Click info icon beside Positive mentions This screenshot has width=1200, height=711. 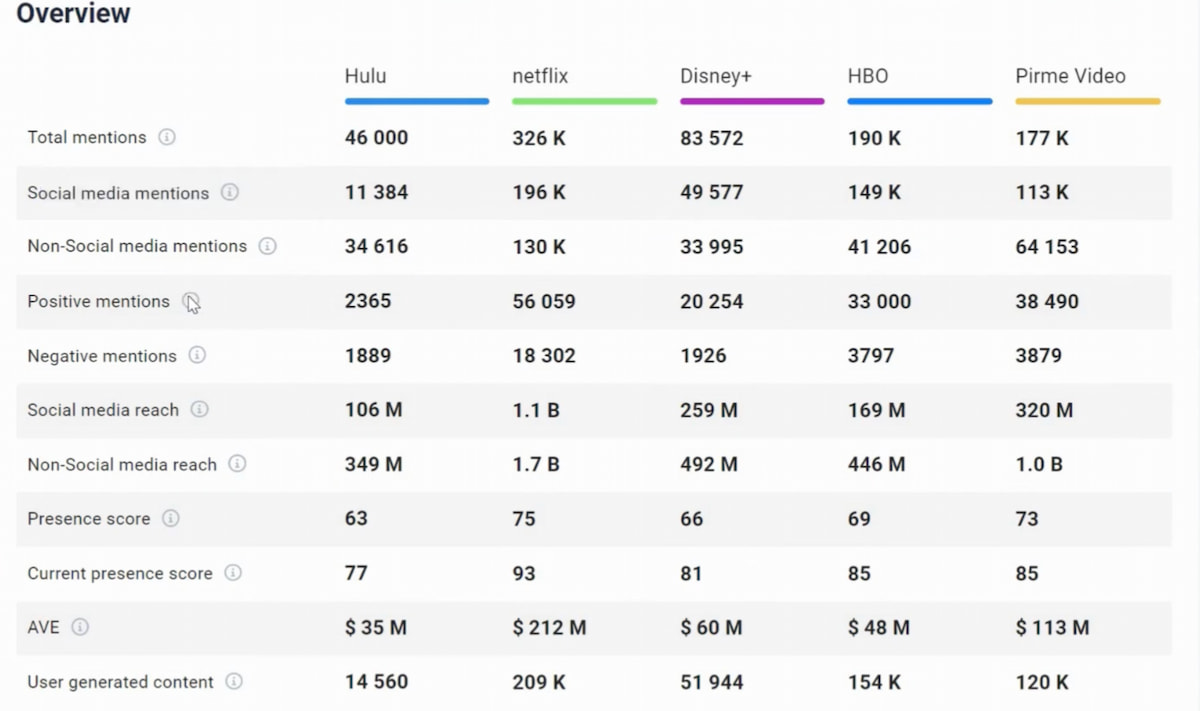pos(190,301)
